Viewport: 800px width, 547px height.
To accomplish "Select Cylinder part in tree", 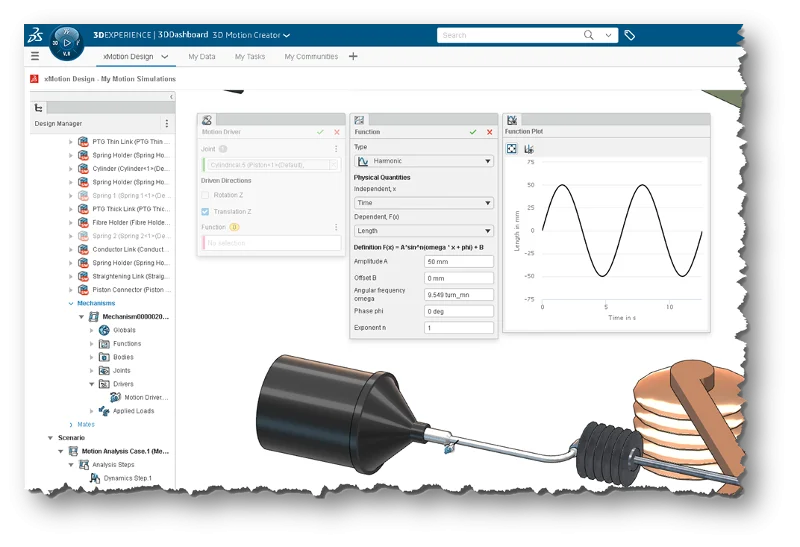I will (x=124, y=169).
